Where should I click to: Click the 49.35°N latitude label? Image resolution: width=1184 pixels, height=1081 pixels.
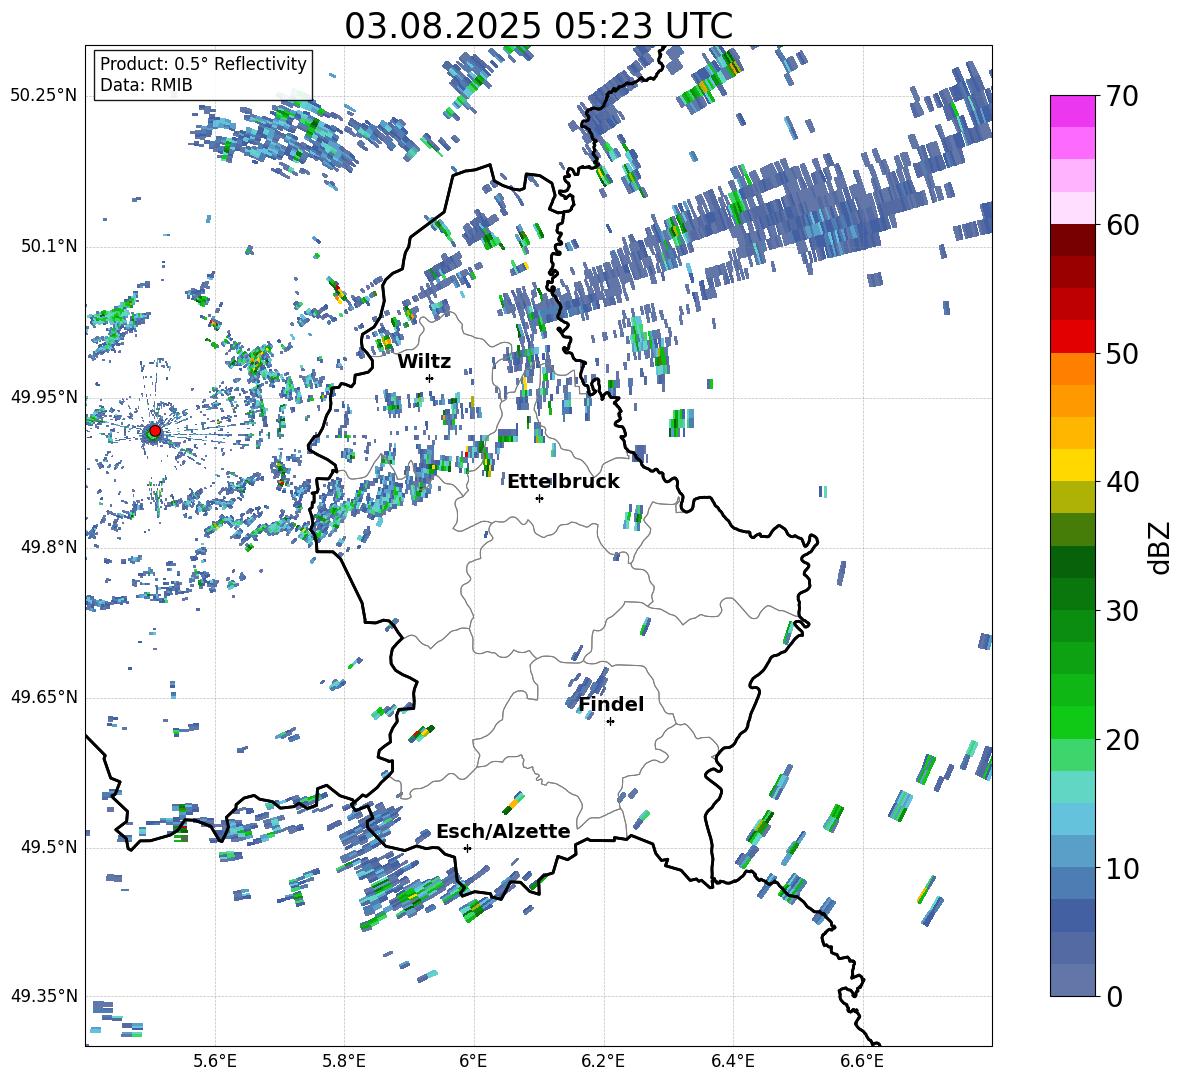[x=43, y=996]
